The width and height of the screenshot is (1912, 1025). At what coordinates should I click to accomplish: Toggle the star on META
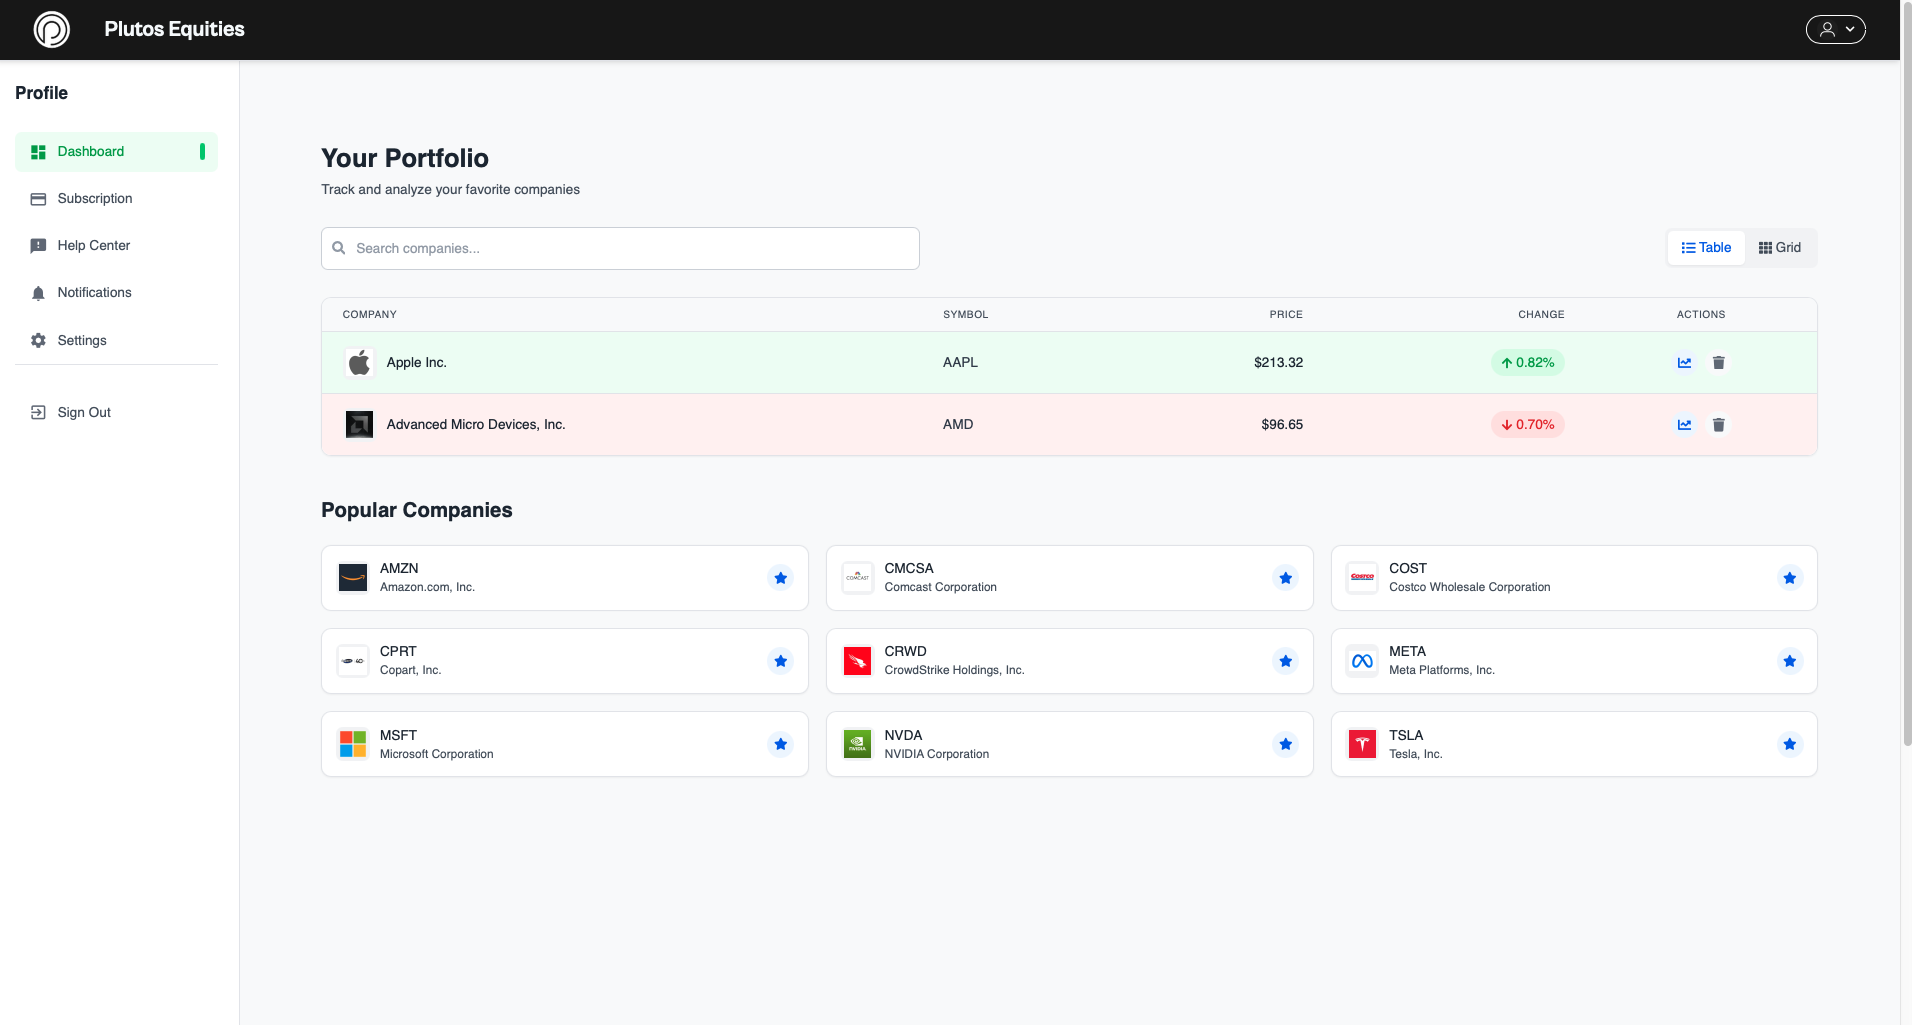1789,661
